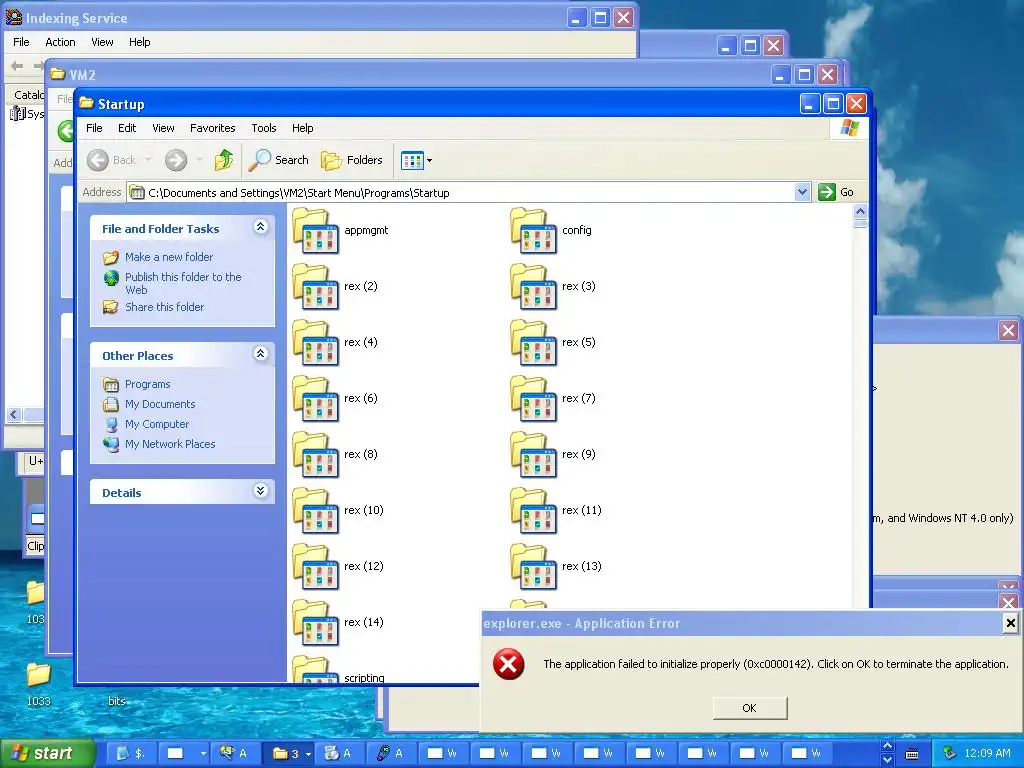This screenshot has width=1024, height=768.
Task: Select the rex (10) folder icon
Action: 315,511
